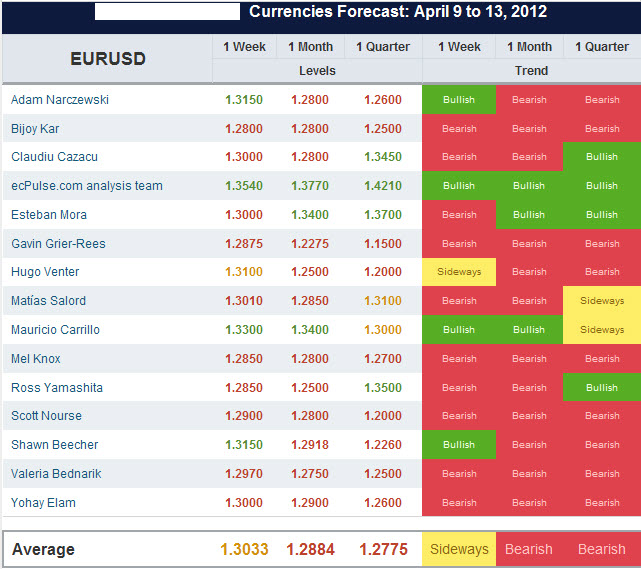The width and height of the screenshot is (641, 569).
Task: Open Adam Narczewski analyst link
Action: [x=60, y=100]
